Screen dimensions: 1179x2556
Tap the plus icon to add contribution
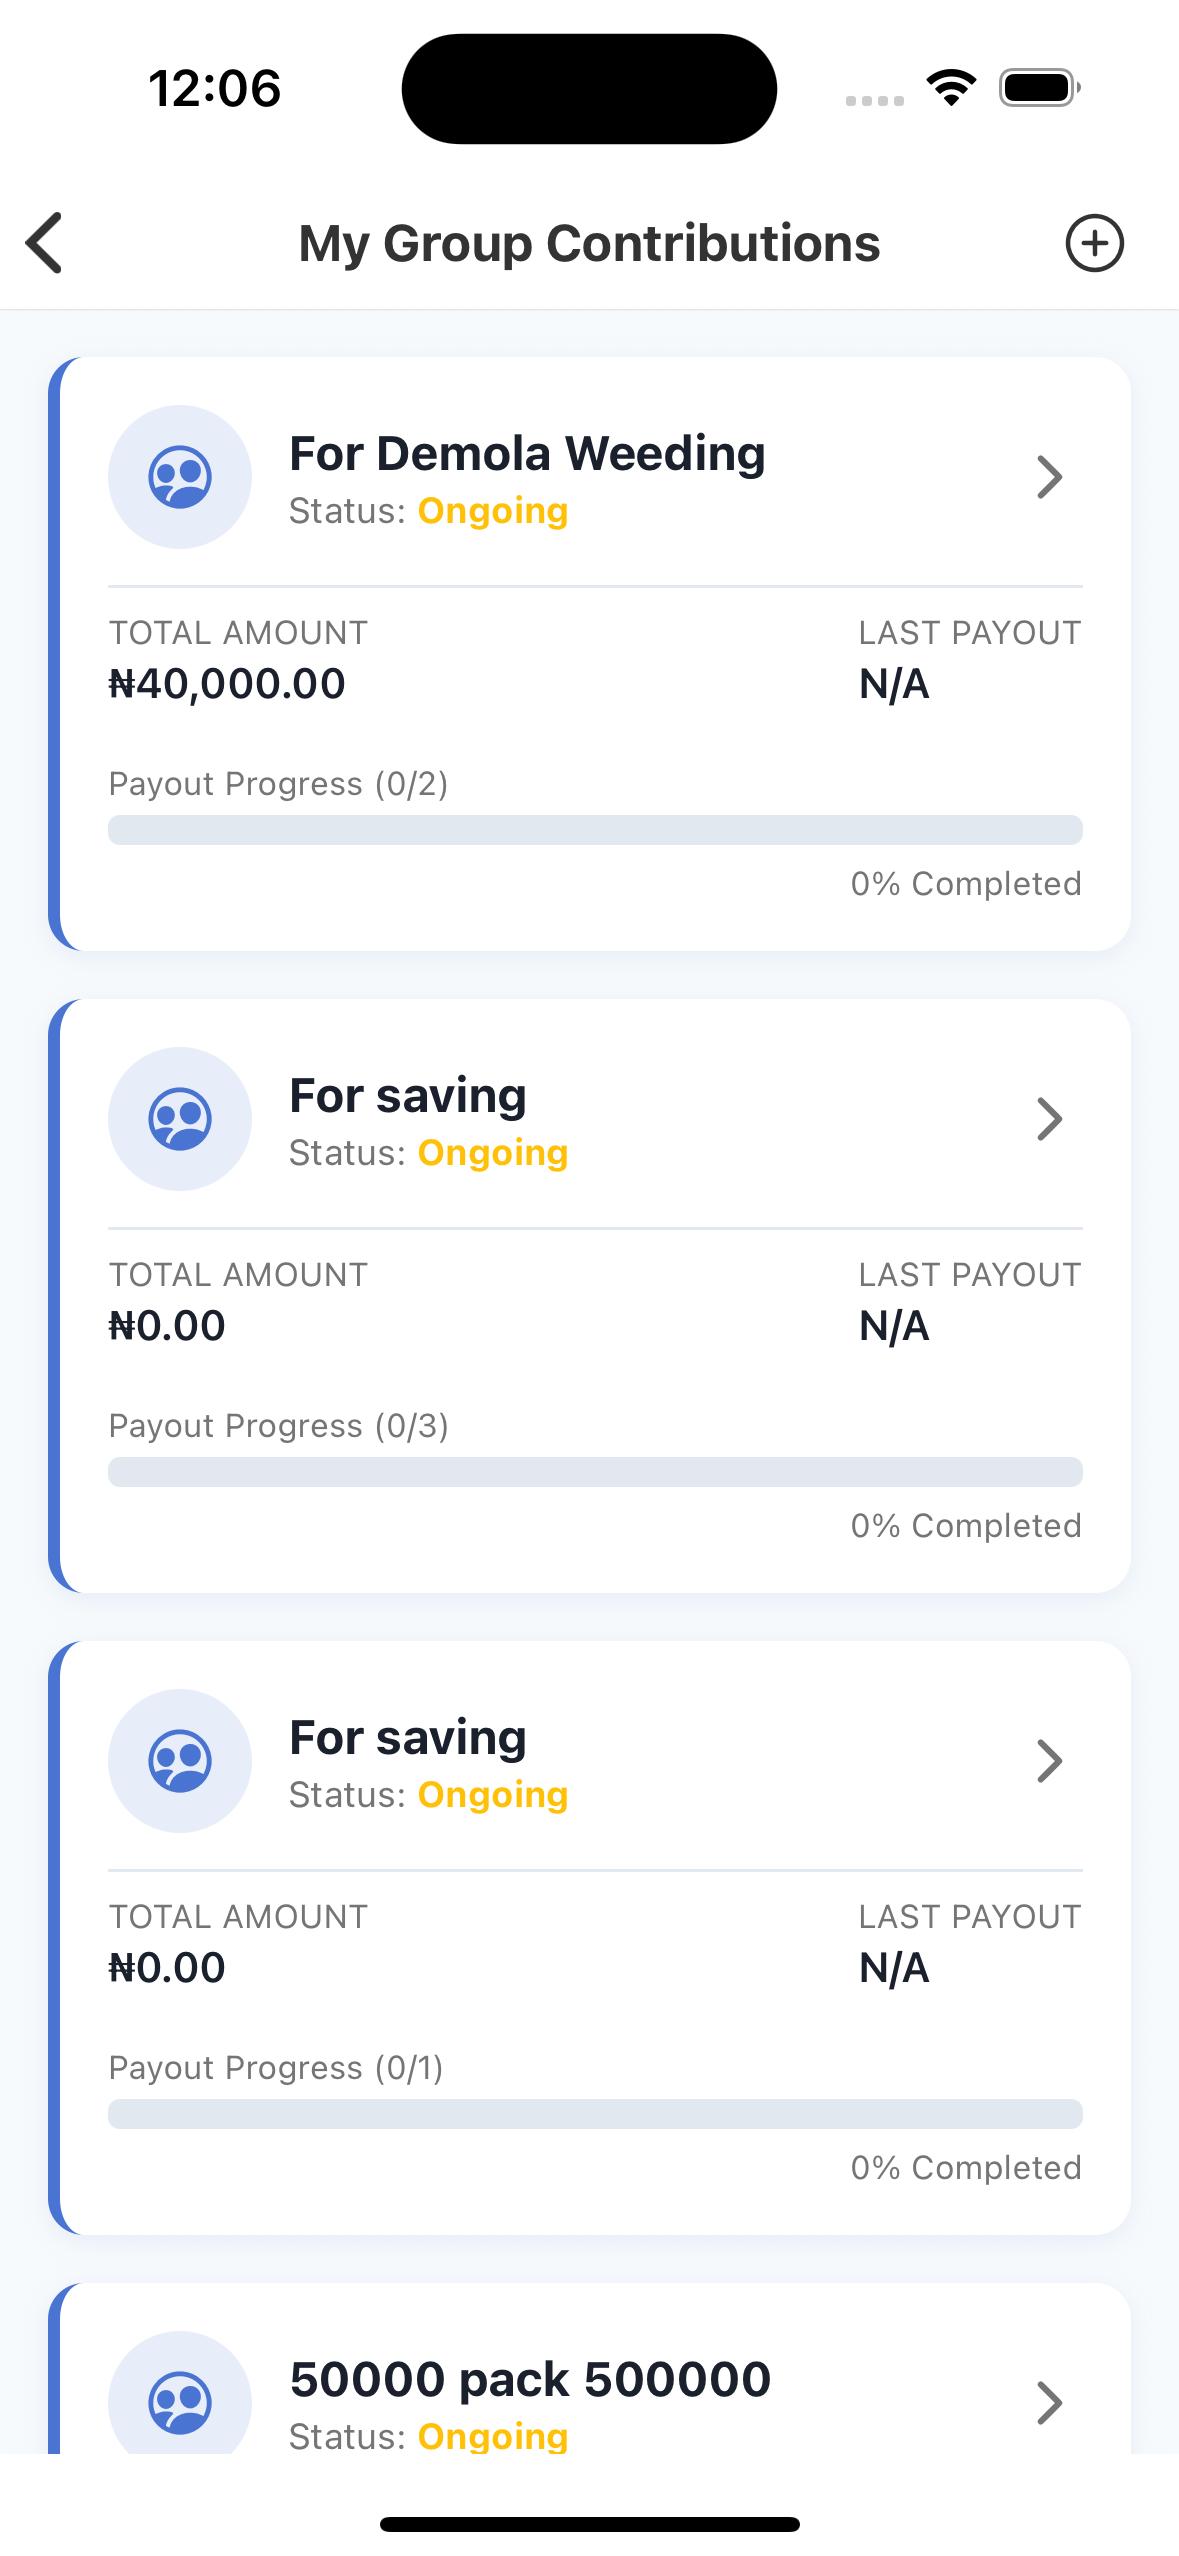(1094, 243)
